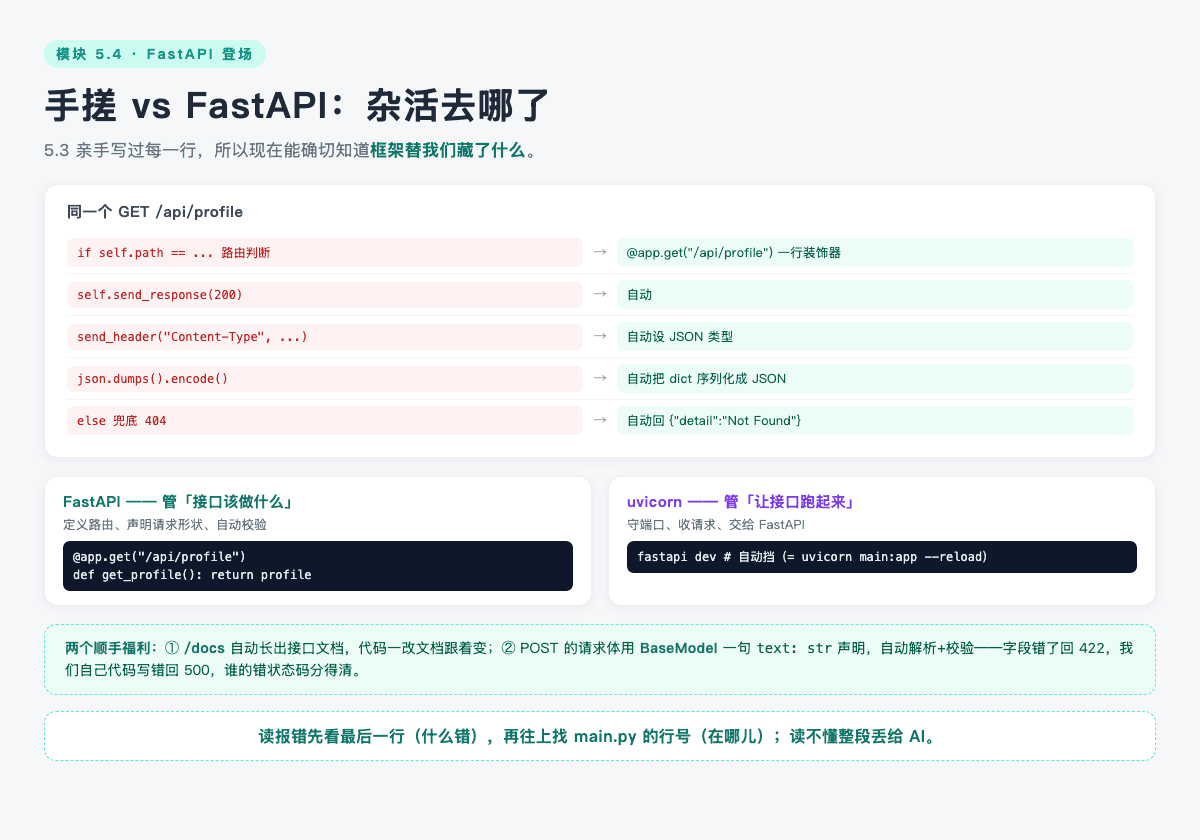The height and width of the screenshot is (840, 1200).
Task: Click the heading 手搓 vs FastAPI:杂活去哪了
Action: (x=298, y=106)
